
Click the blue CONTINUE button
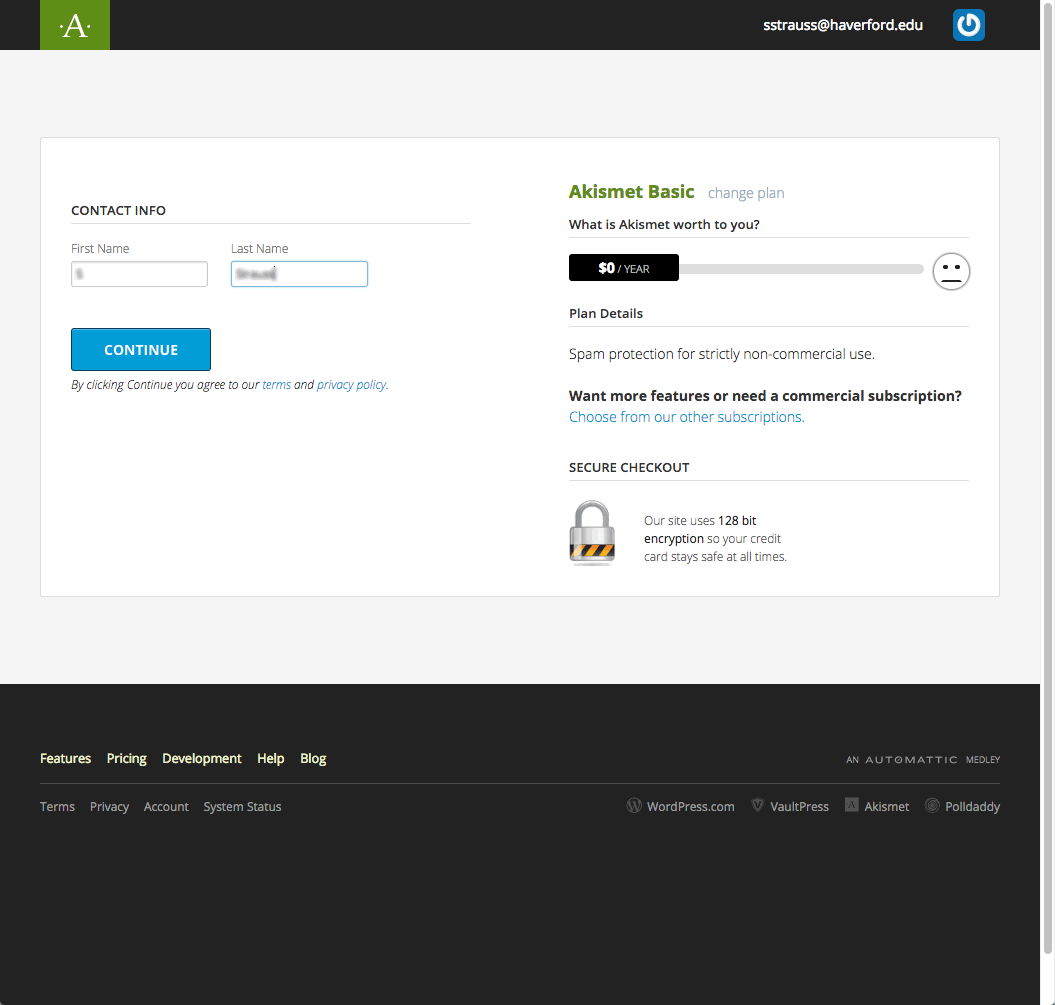click(141, 349)
